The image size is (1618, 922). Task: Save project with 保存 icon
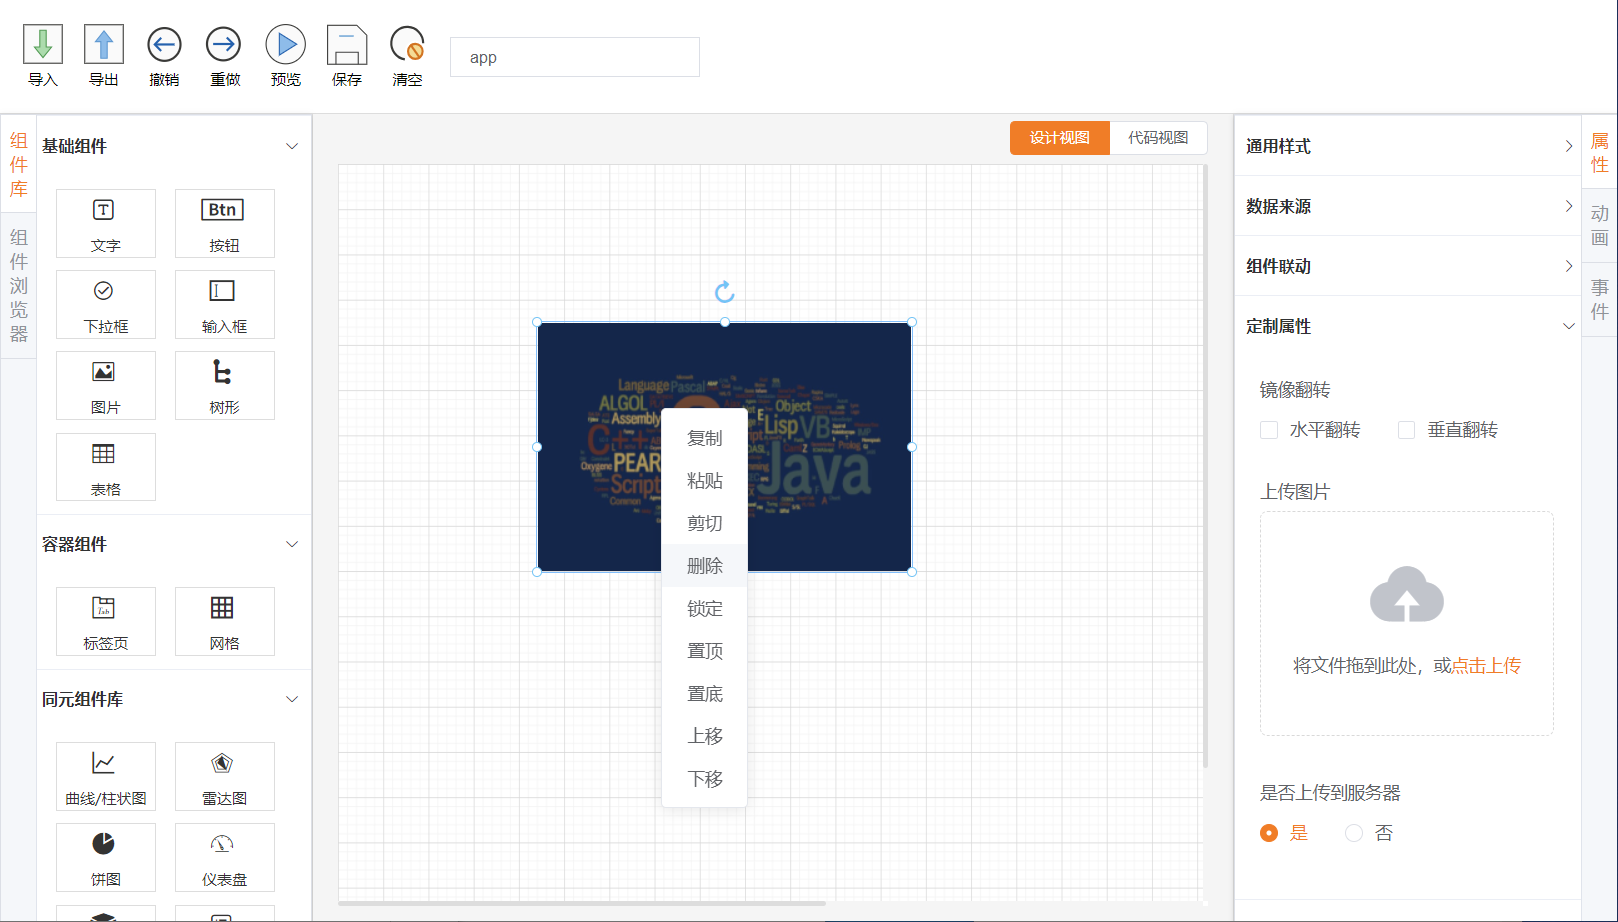[347, 45]
